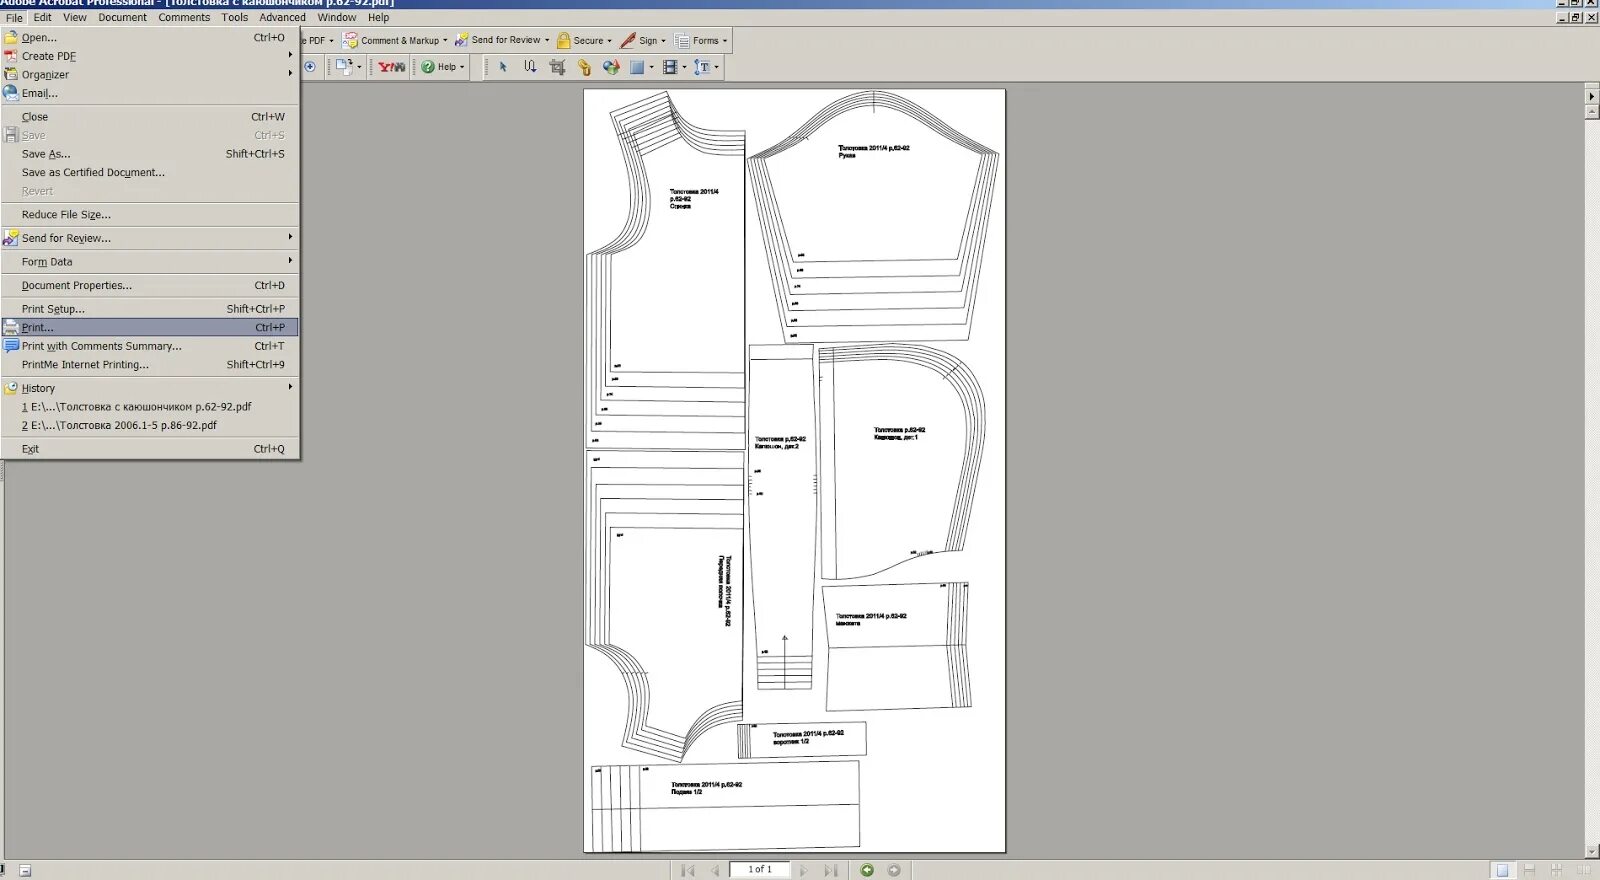Choose Print with Comments Summary...
The height and width of the screenshot is (880, 1600).
pyautogui.click(x=150, y=346)
